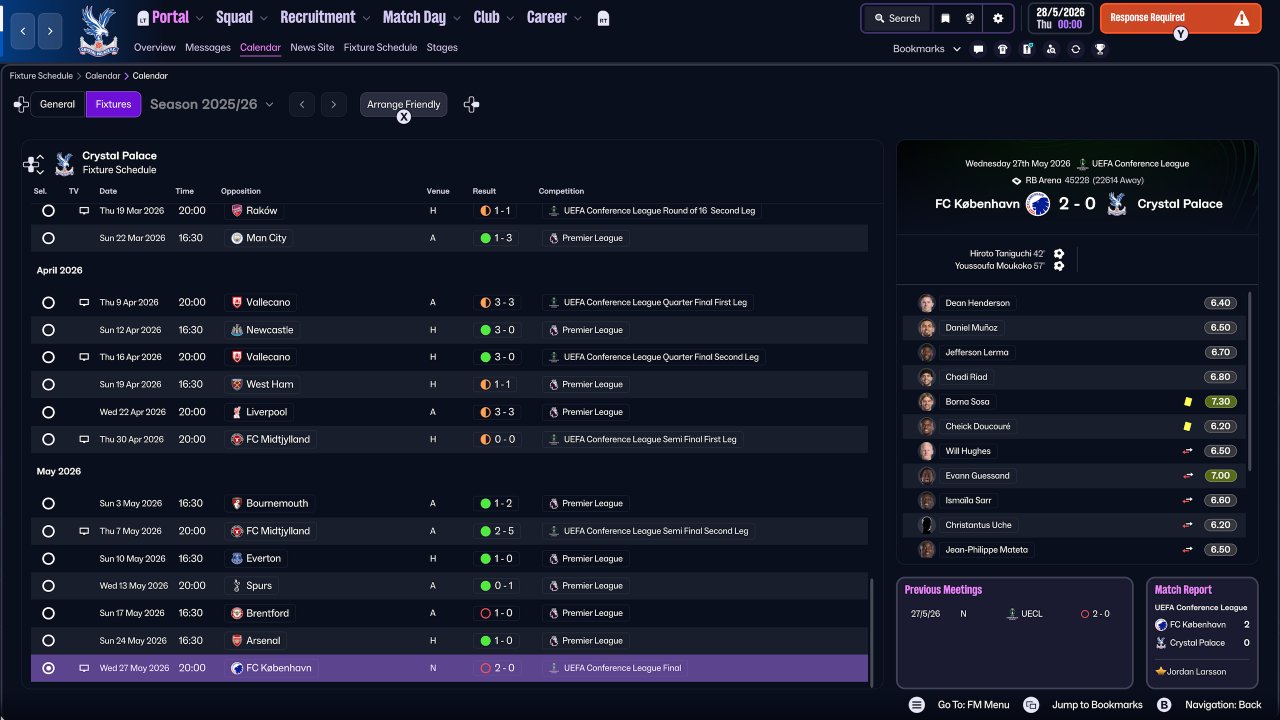
Task: Click the speech bubble messages bookmark icon
Action: tap(978, 49)
